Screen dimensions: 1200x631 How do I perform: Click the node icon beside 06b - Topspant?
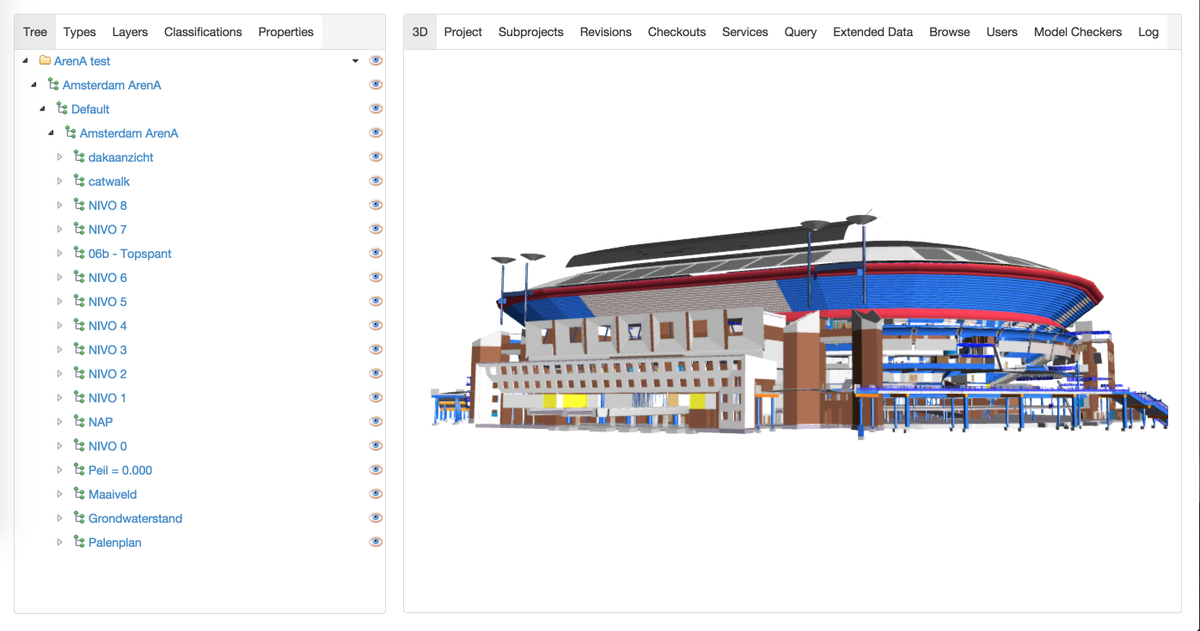79,253
